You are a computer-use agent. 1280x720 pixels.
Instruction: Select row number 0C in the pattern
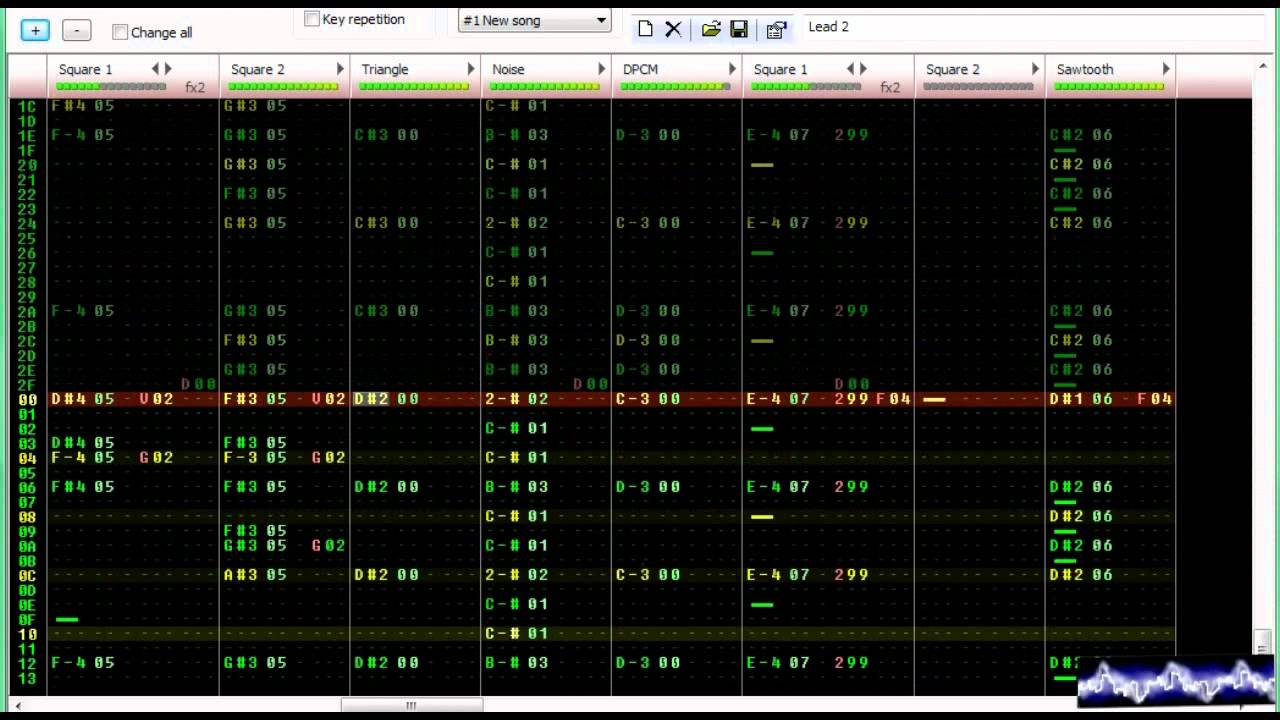pos(27,575)
